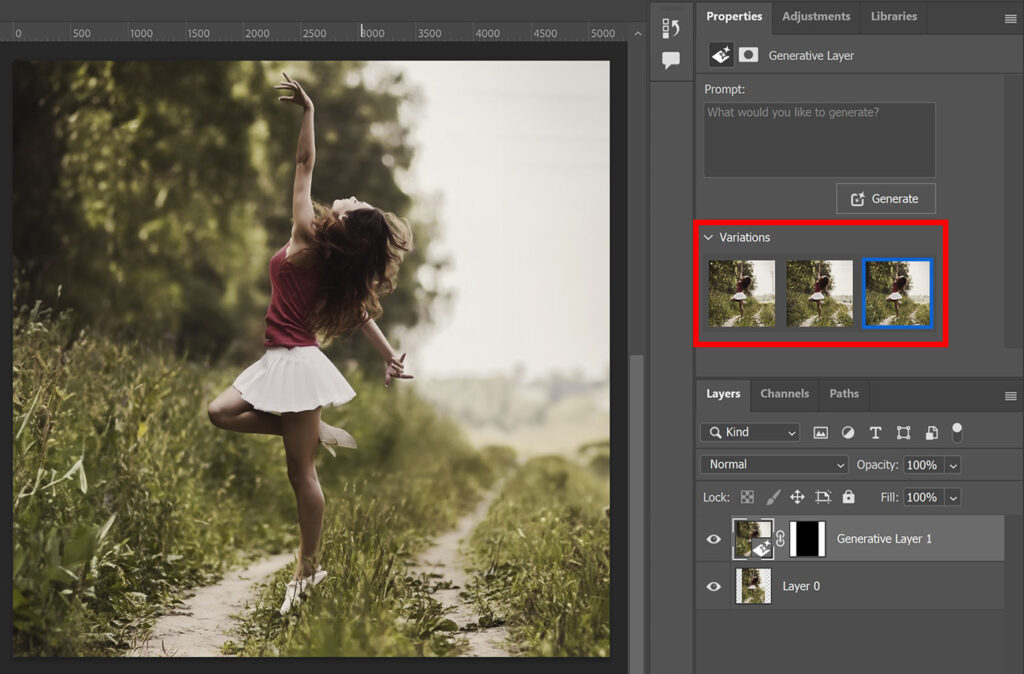Switch to the Channels tab
1024x674 pixels.
[784, 394]
